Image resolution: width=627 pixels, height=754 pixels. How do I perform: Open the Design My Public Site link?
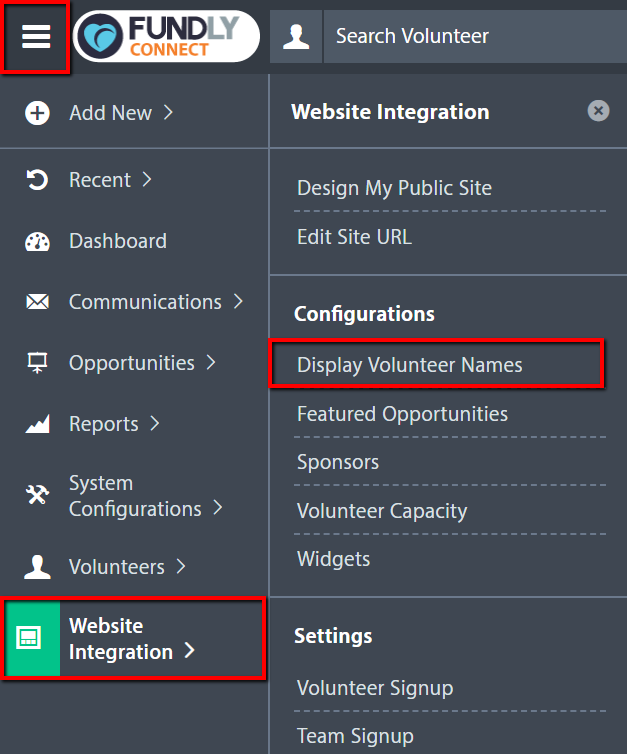click(394, 188)
